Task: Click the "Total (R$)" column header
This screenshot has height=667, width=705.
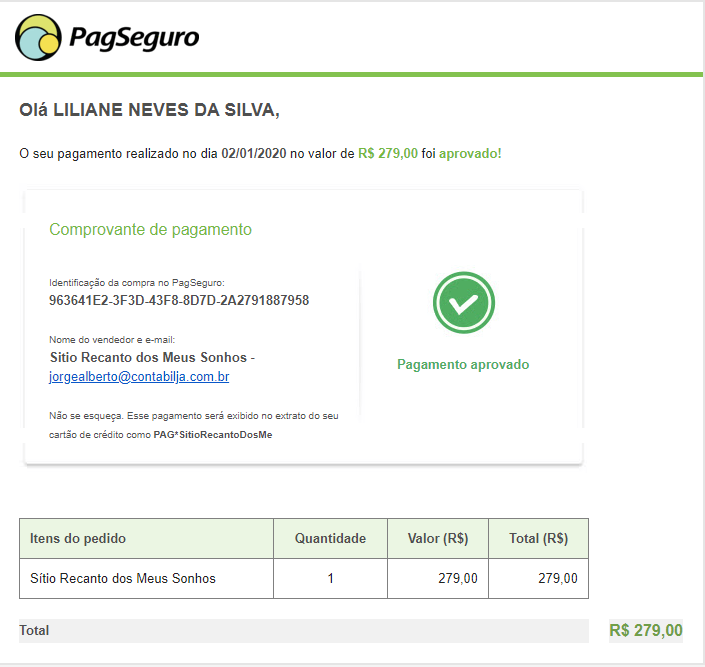Action: click(x=538, y=538)
